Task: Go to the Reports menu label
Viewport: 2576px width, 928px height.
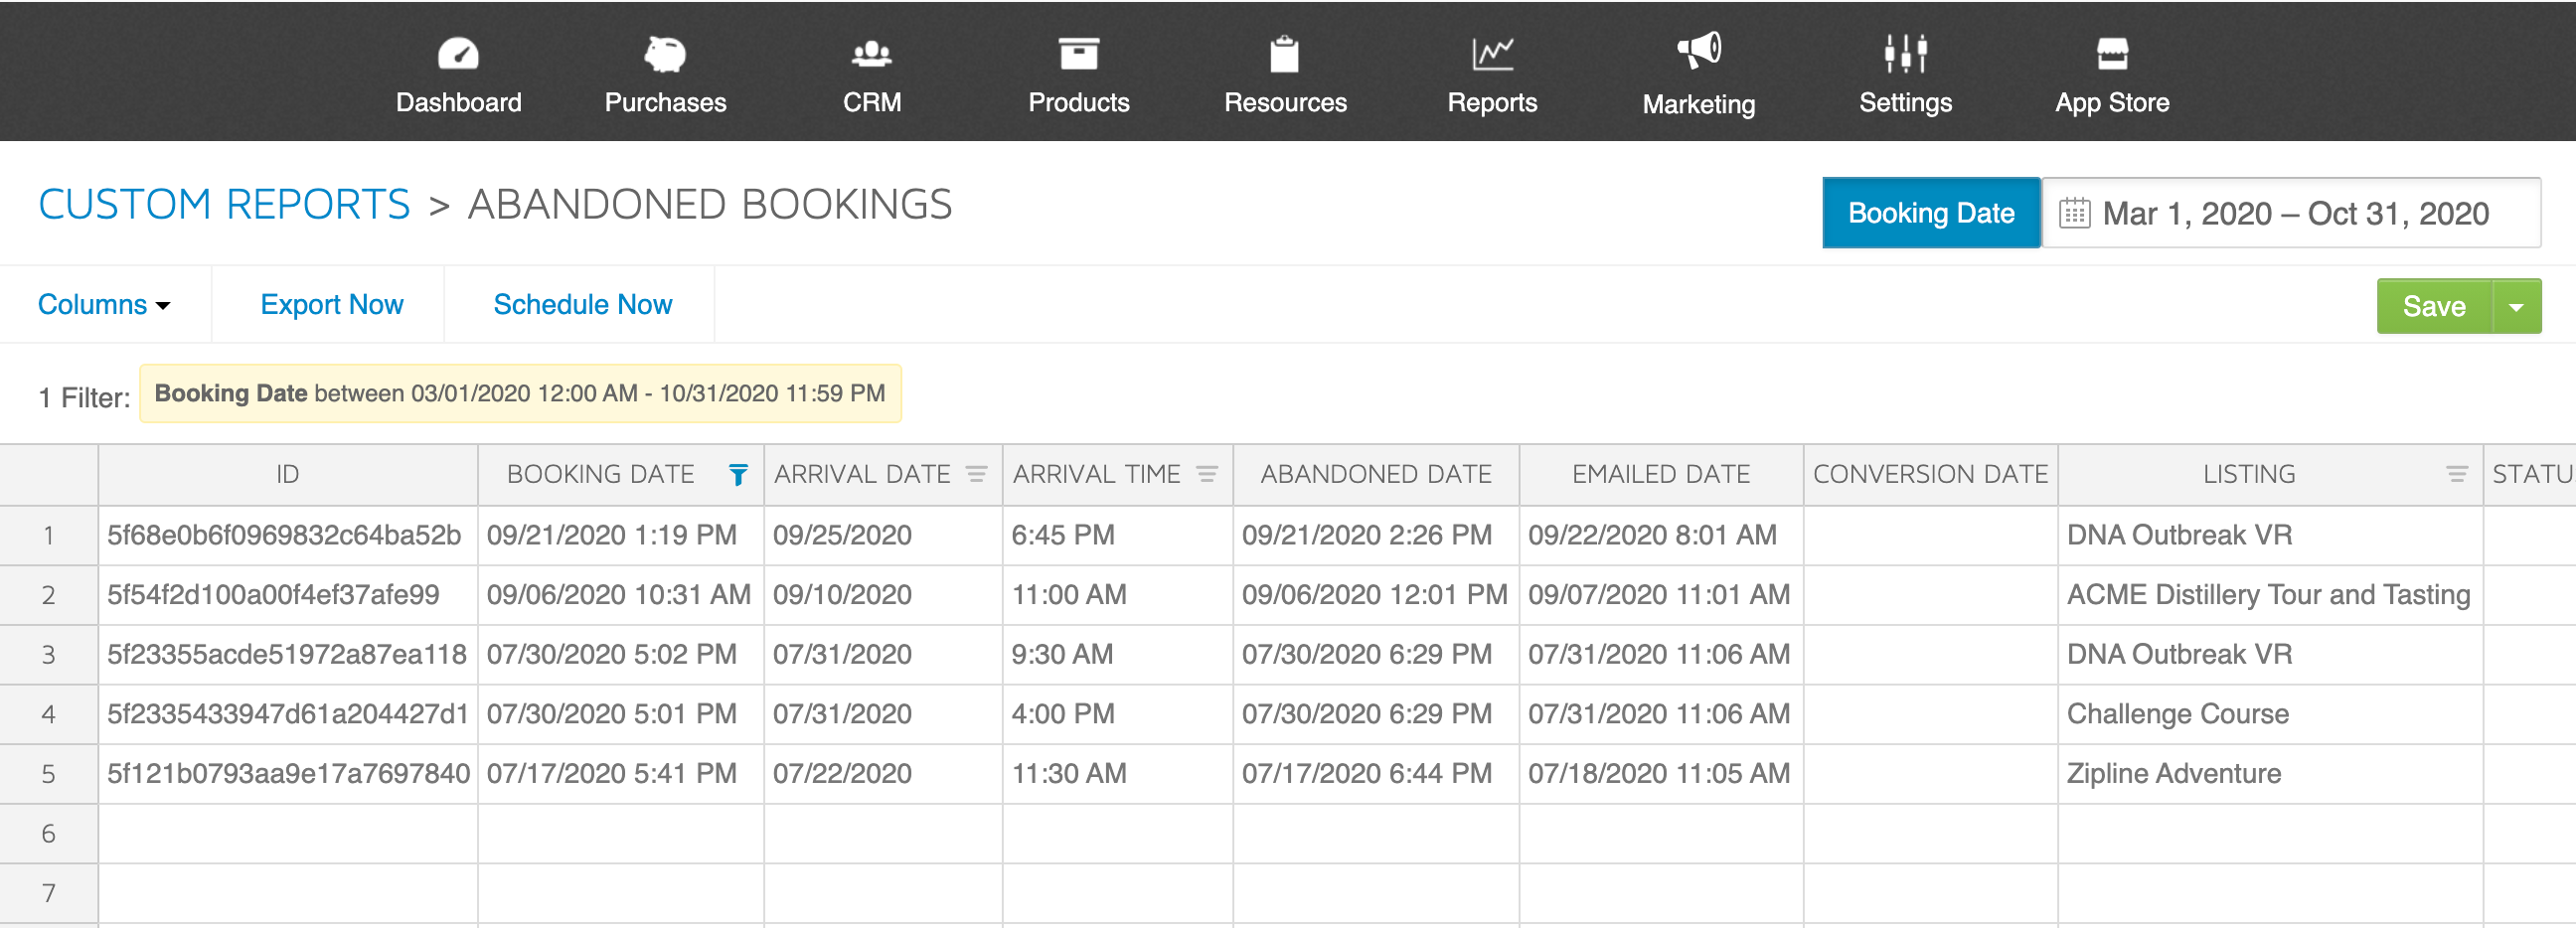Action: [x=1492, y=102]
